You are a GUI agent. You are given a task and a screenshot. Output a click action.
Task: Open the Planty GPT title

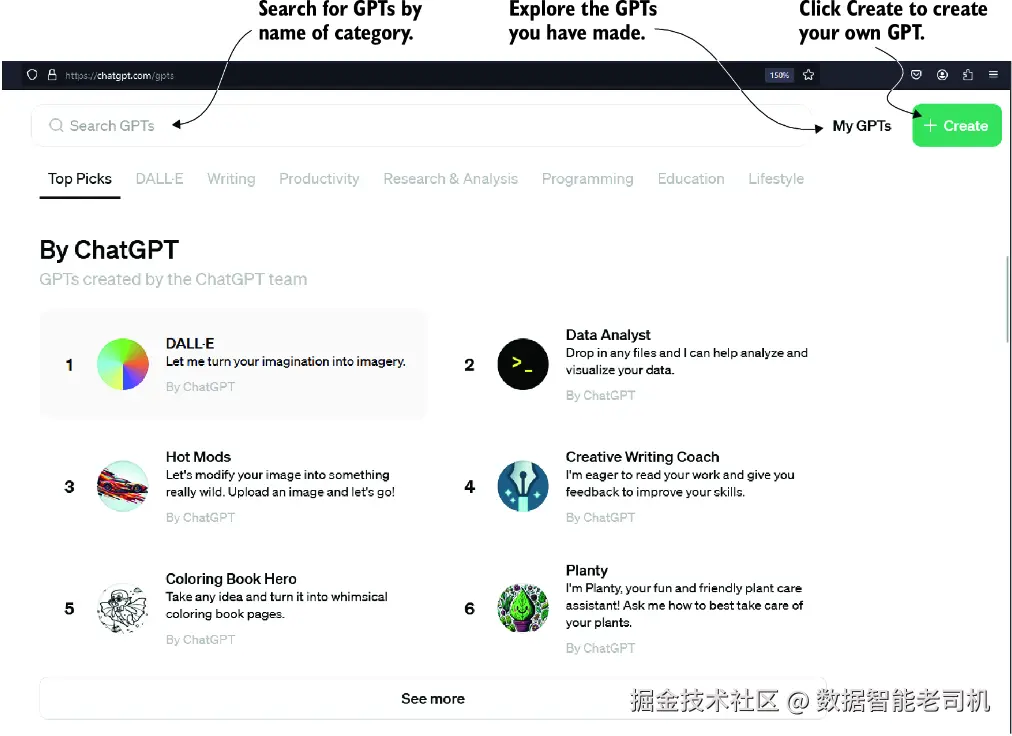[x=587, y=571]
